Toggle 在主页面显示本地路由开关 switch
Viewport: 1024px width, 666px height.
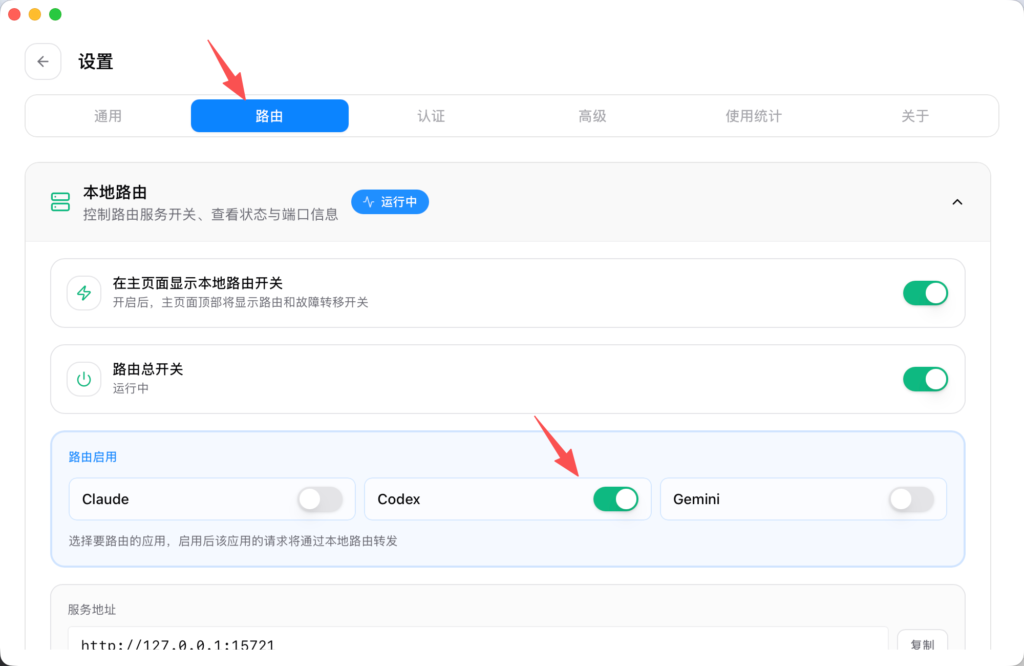(925, 293)
